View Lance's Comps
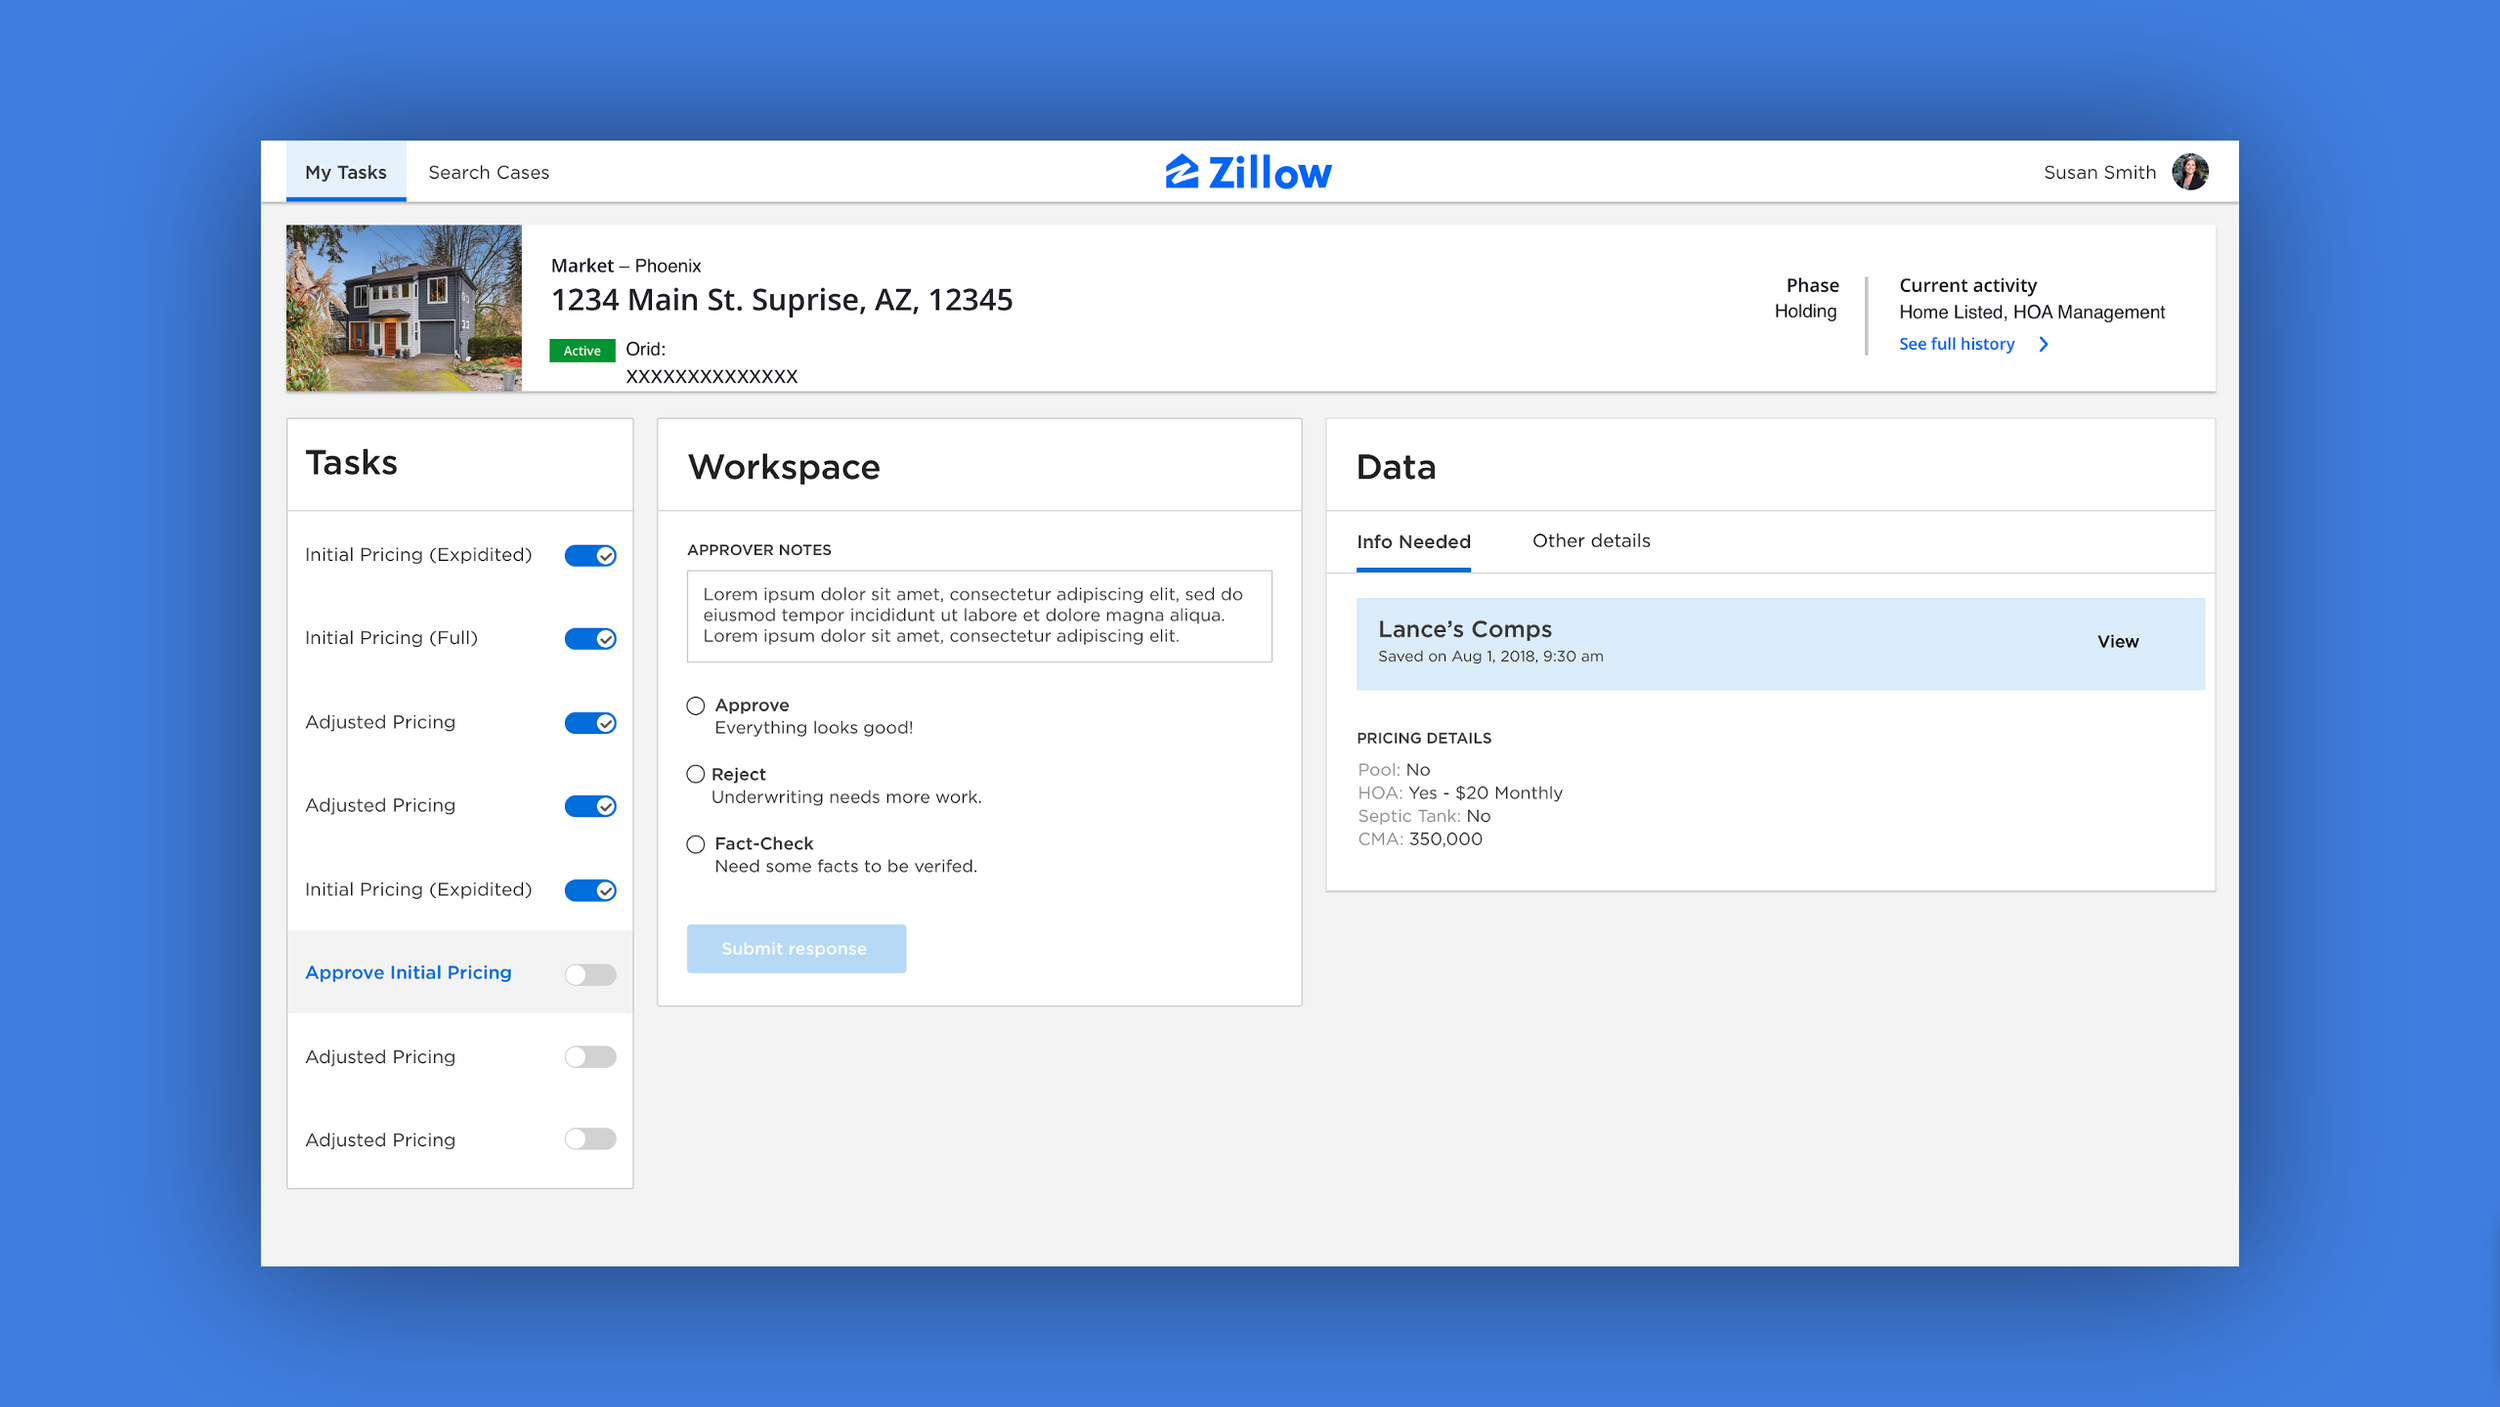The height and width of the screenshot is (1407, 2500). tap(2117, 642)
